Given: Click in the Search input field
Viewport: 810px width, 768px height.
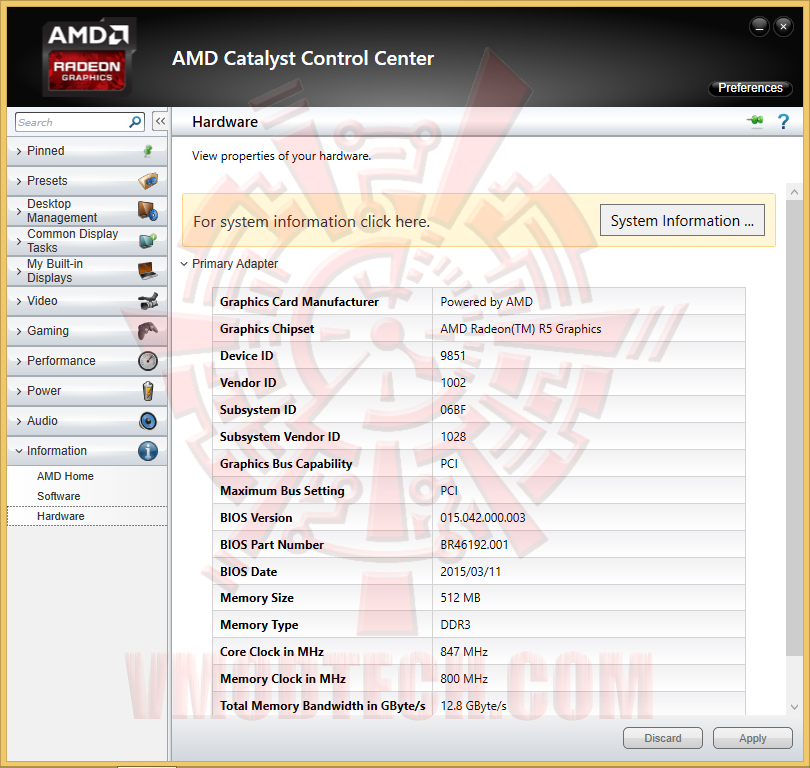Looking at the screenshot, I should point(72,122).
